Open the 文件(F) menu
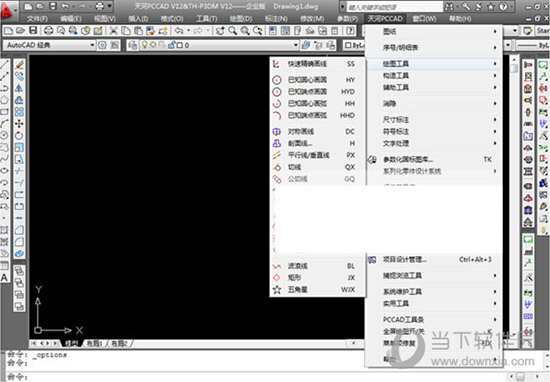The height and width of the screenshot is (382, 550). click(37, 19)
